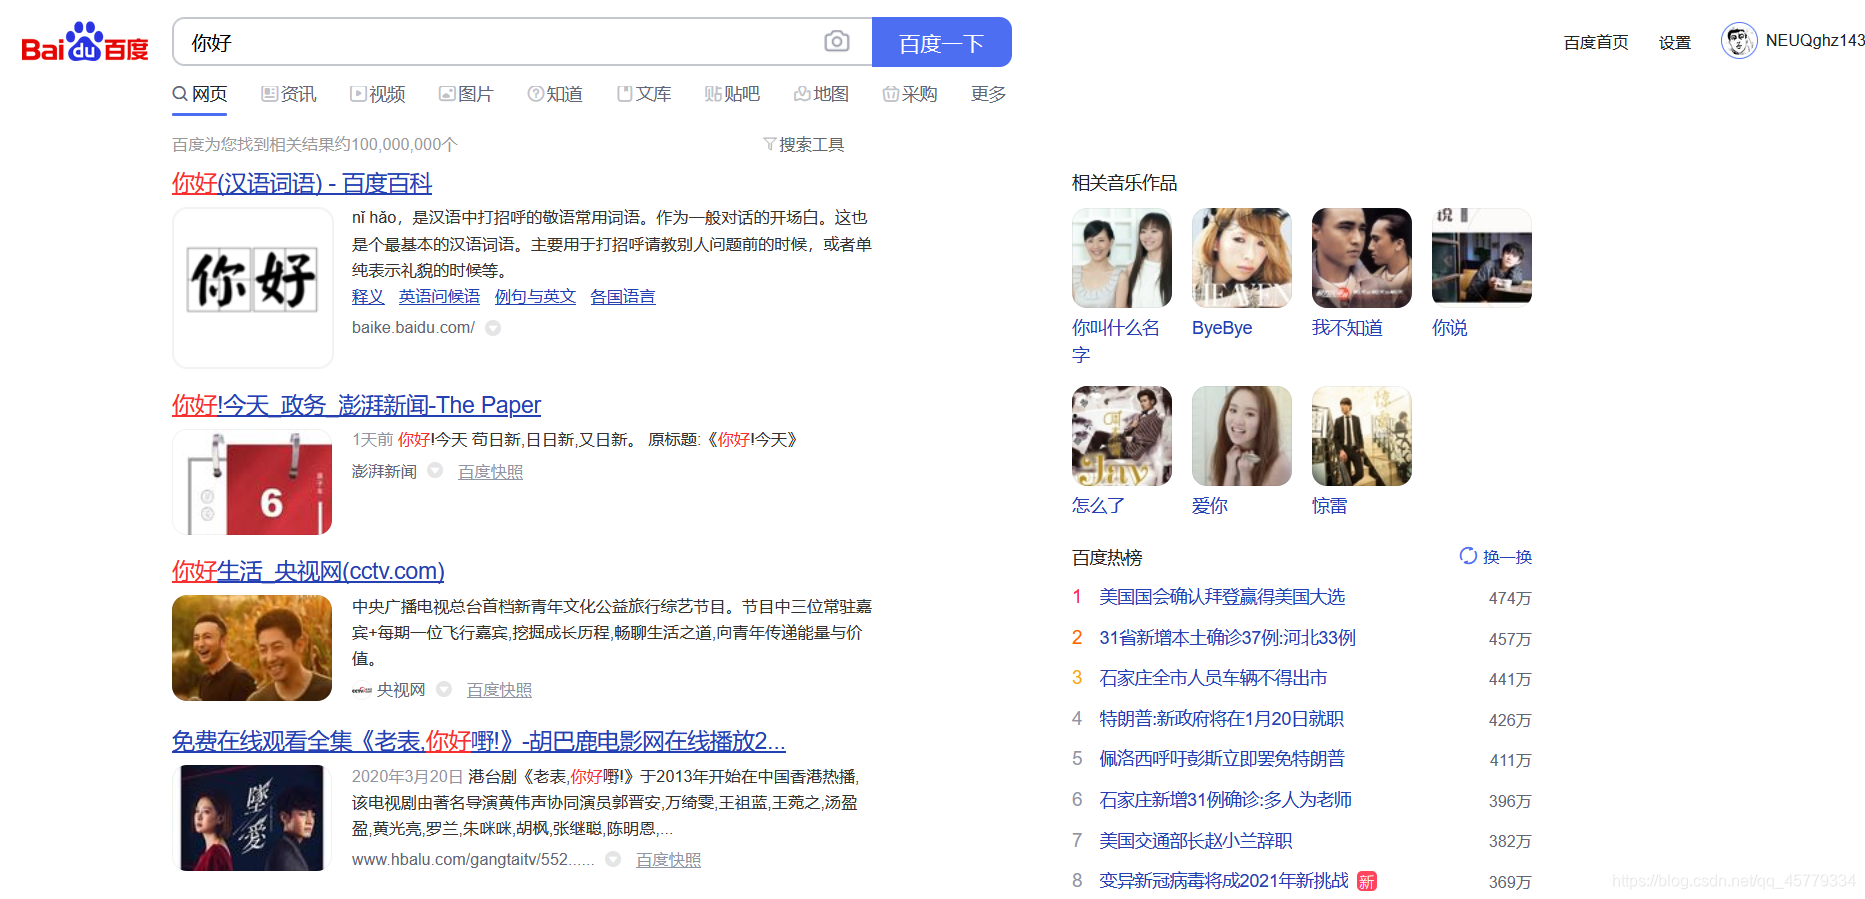Open hot topic 特朗普:新政府将在1月20日就职

point(1221,719)
